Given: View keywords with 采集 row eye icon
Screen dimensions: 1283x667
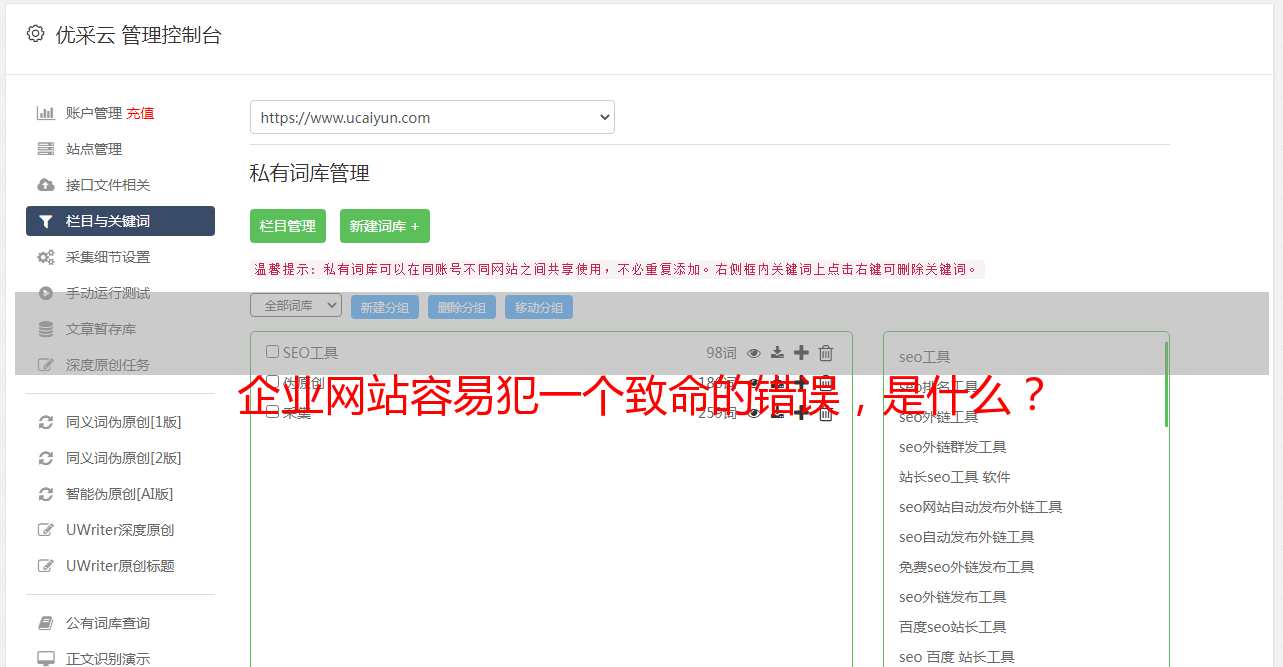Looking at the screenshot, I should (x=754, y=413).
